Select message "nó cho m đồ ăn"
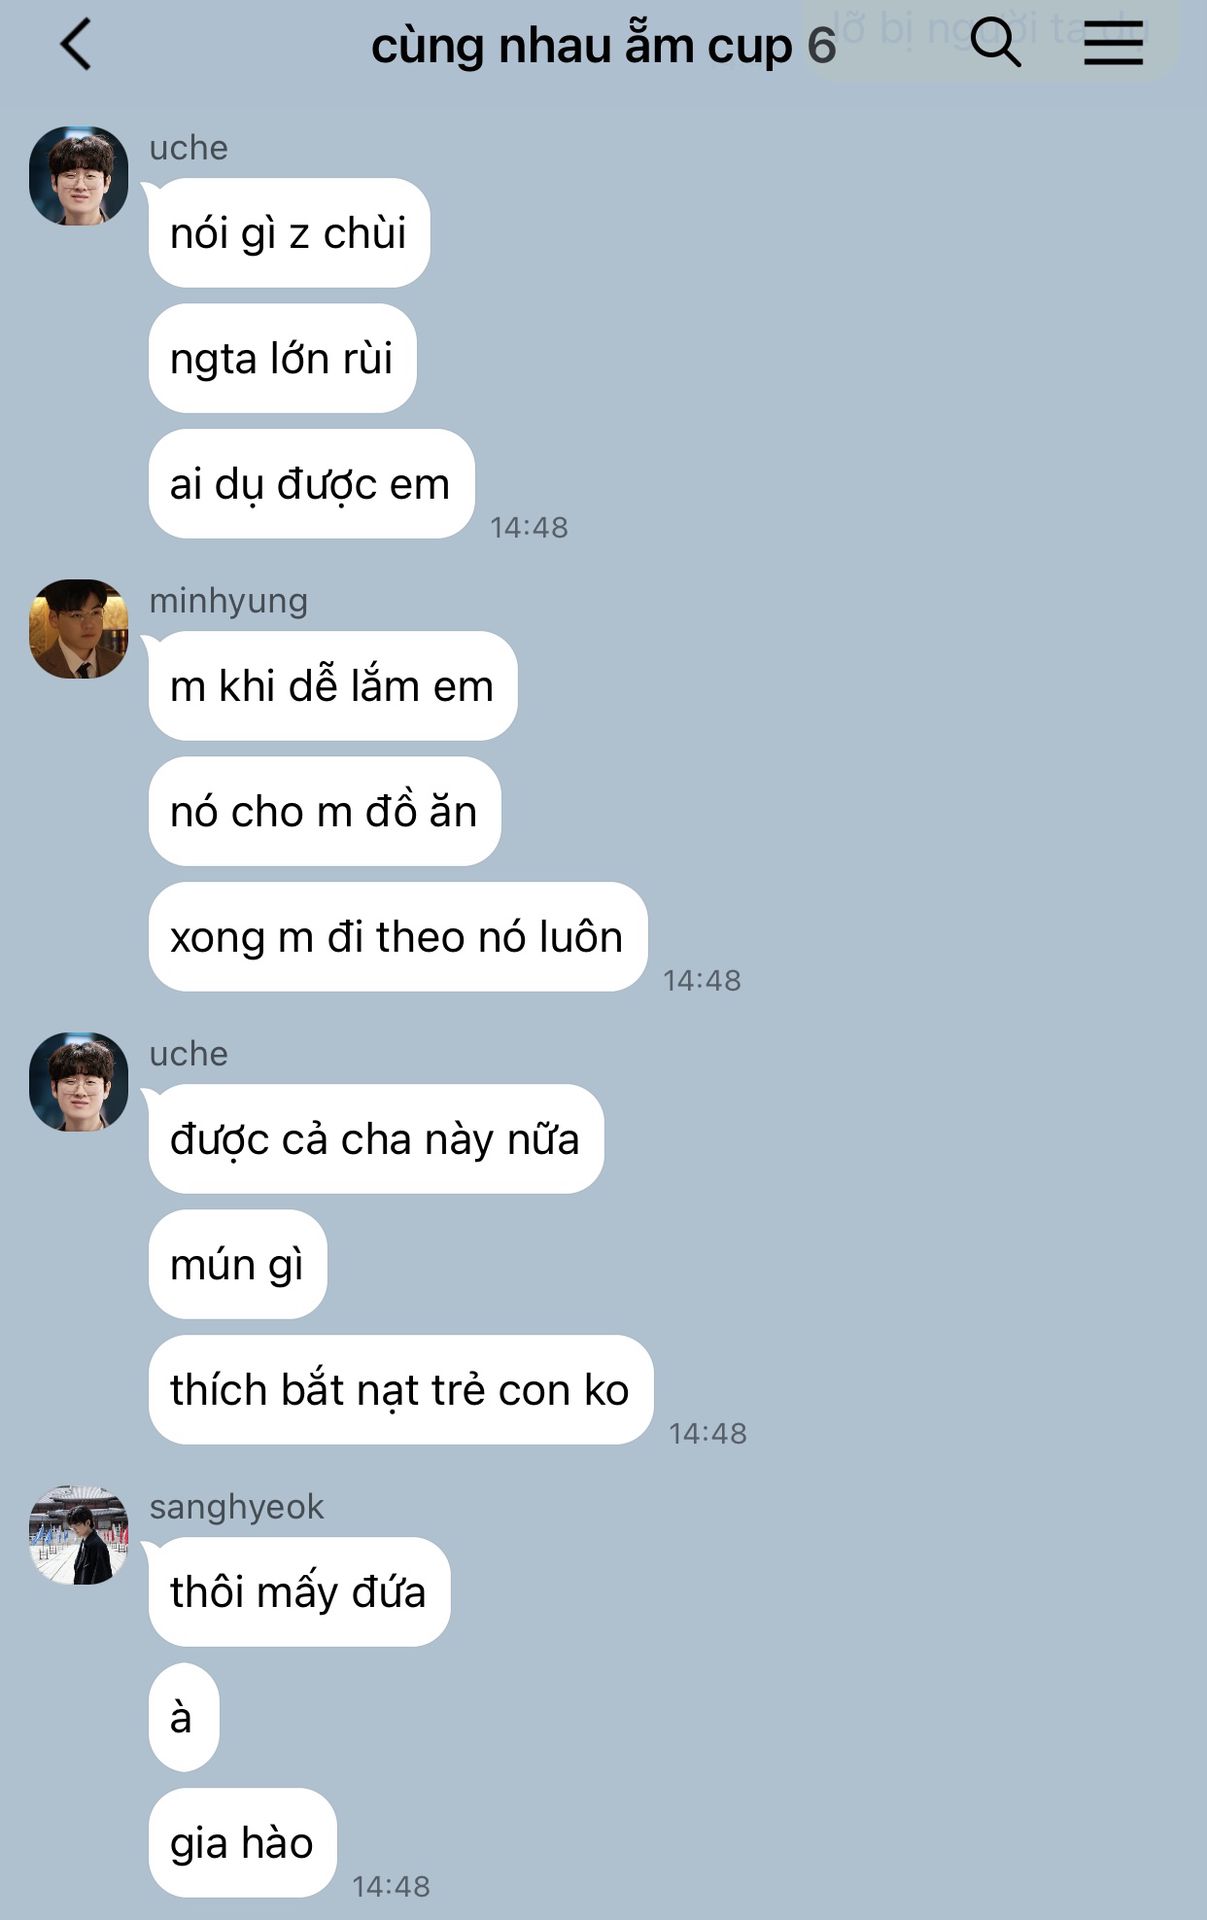Viewport: 1207px width, 1920px height. click(324, 811)
